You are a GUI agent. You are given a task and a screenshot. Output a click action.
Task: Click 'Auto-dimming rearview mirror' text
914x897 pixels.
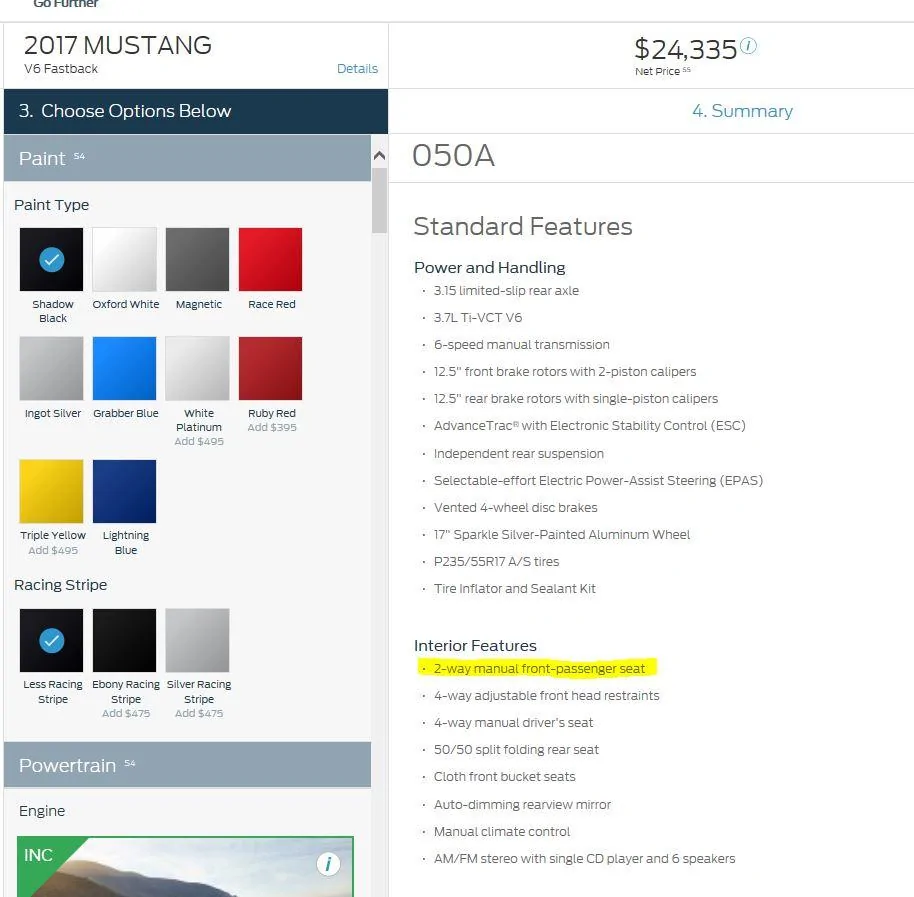522,804
